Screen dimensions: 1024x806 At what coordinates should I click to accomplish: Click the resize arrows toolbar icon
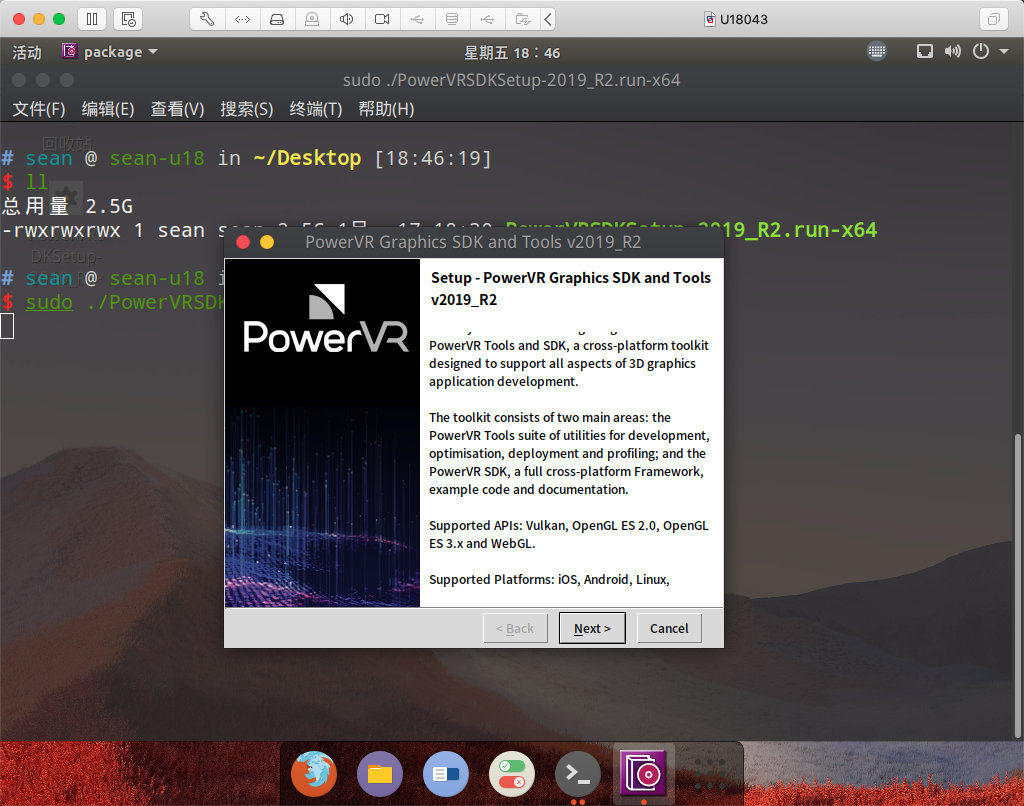click(242, 19)
